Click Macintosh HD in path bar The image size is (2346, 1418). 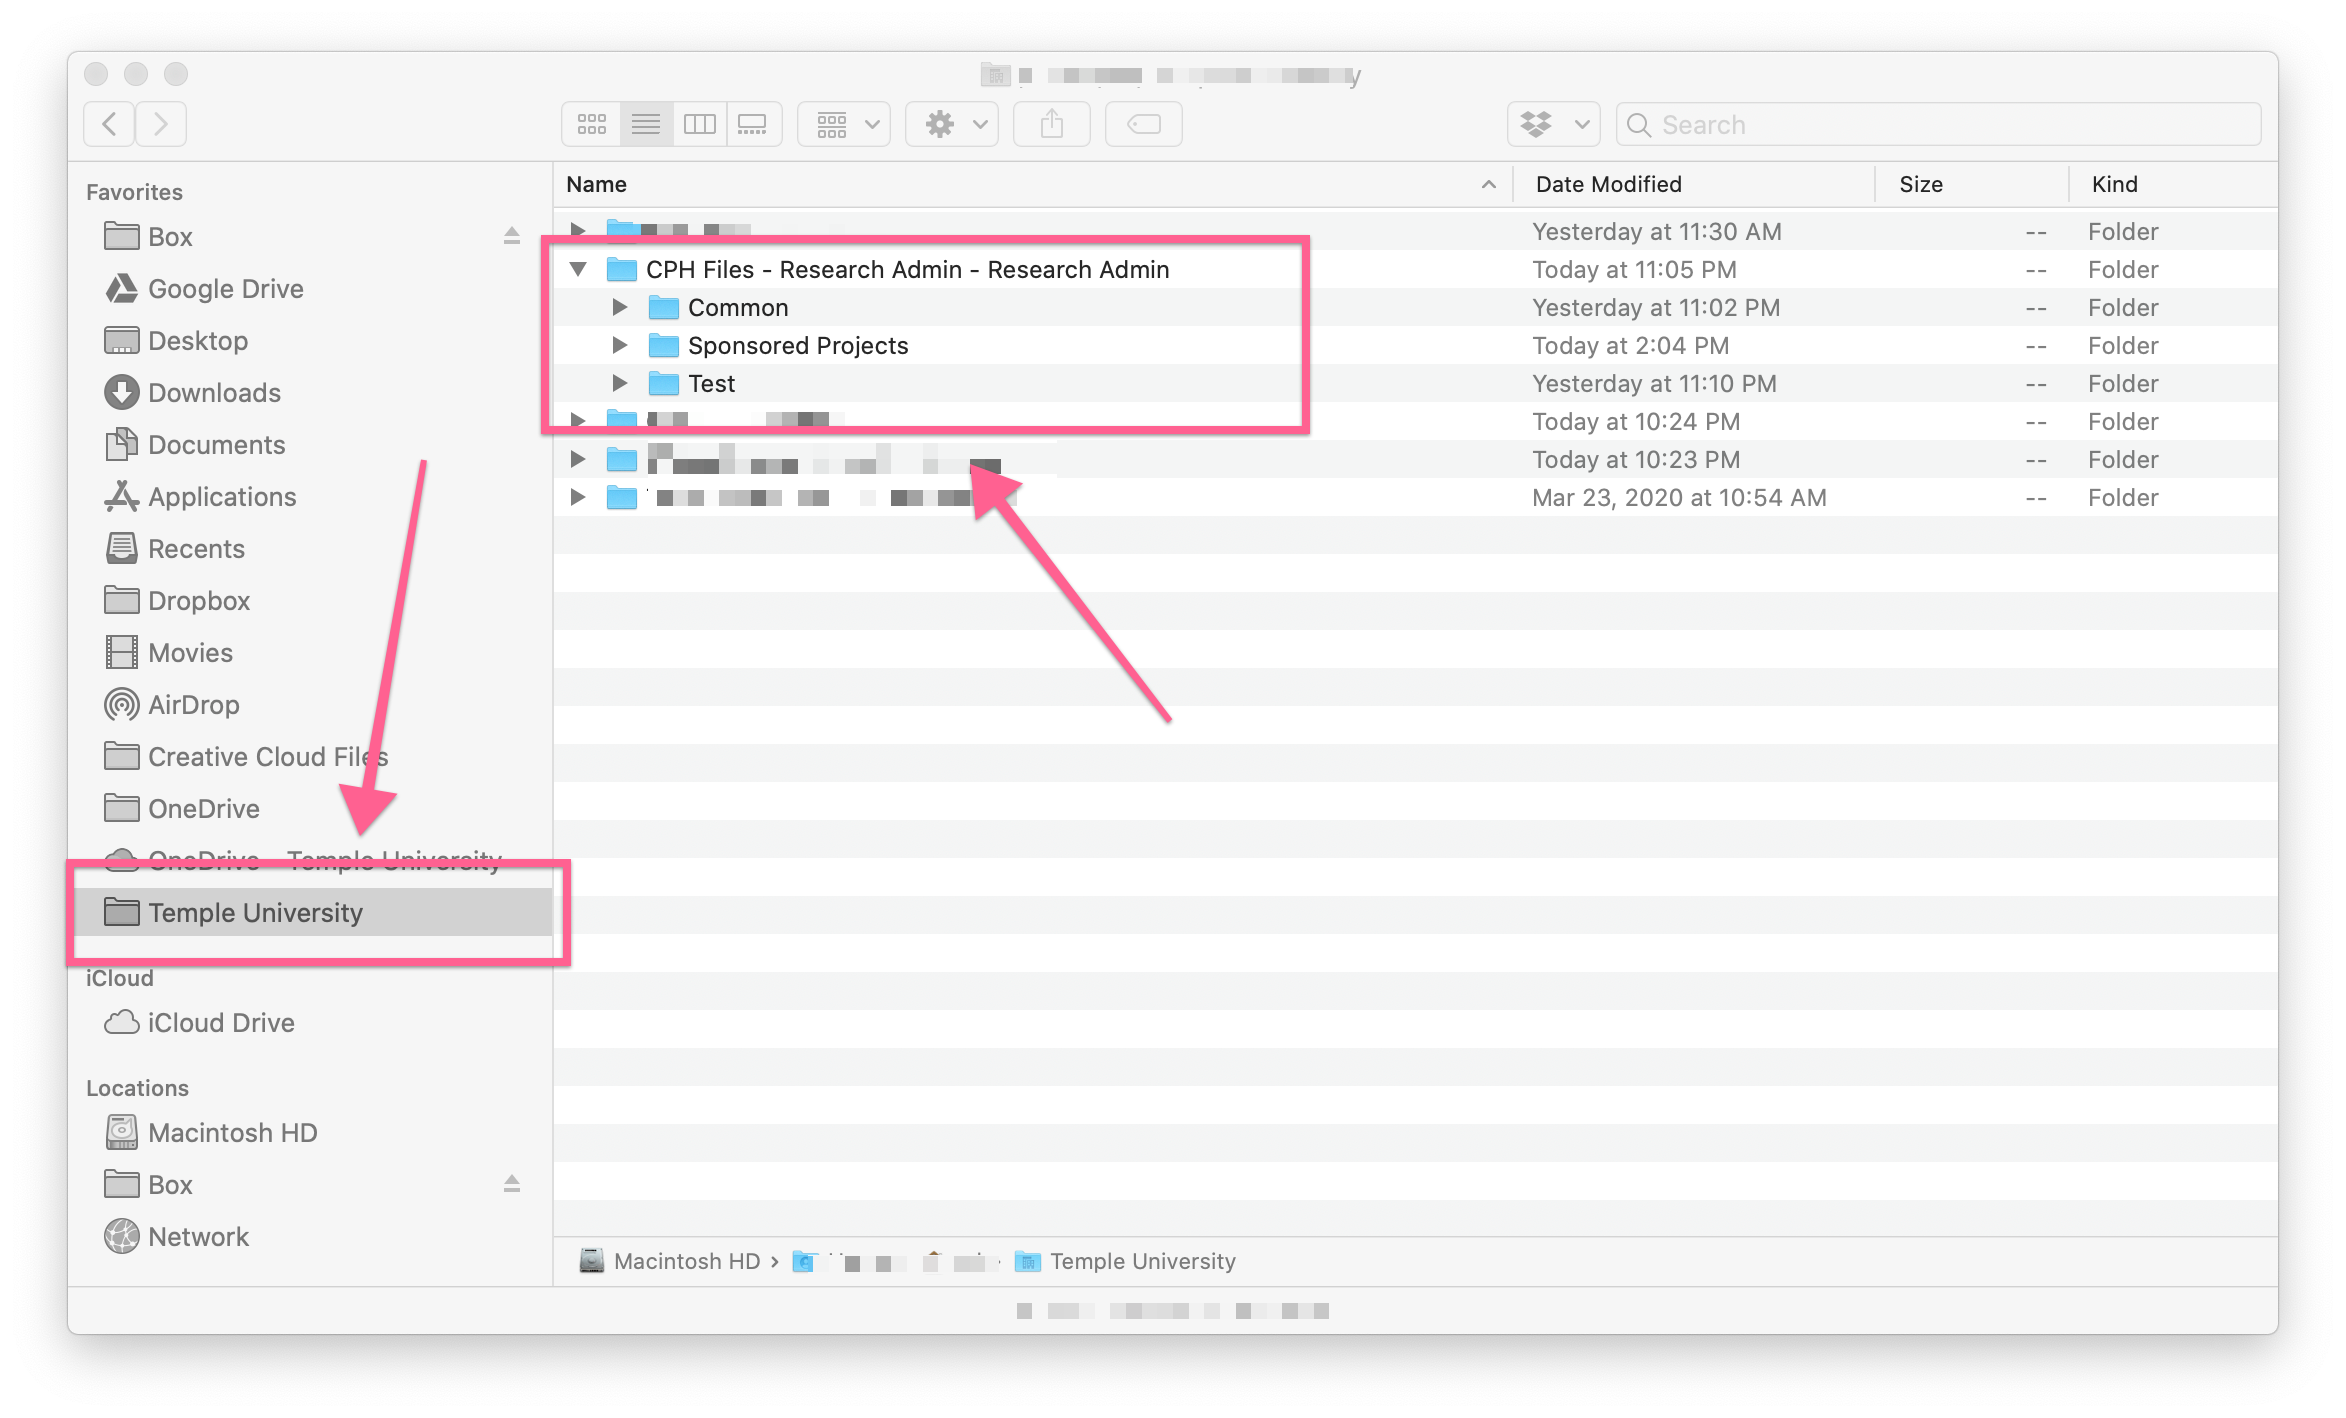(x=670, y=1261)
